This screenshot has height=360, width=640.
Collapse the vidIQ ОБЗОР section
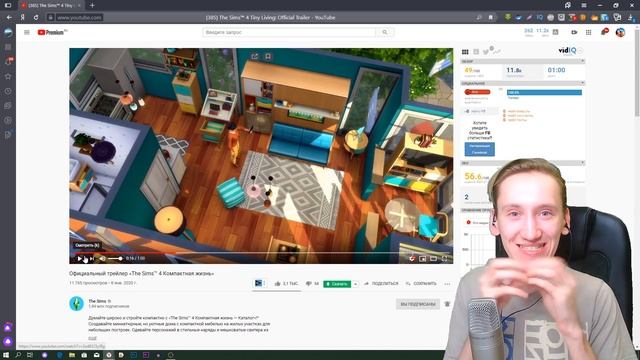tap(582, 61)
